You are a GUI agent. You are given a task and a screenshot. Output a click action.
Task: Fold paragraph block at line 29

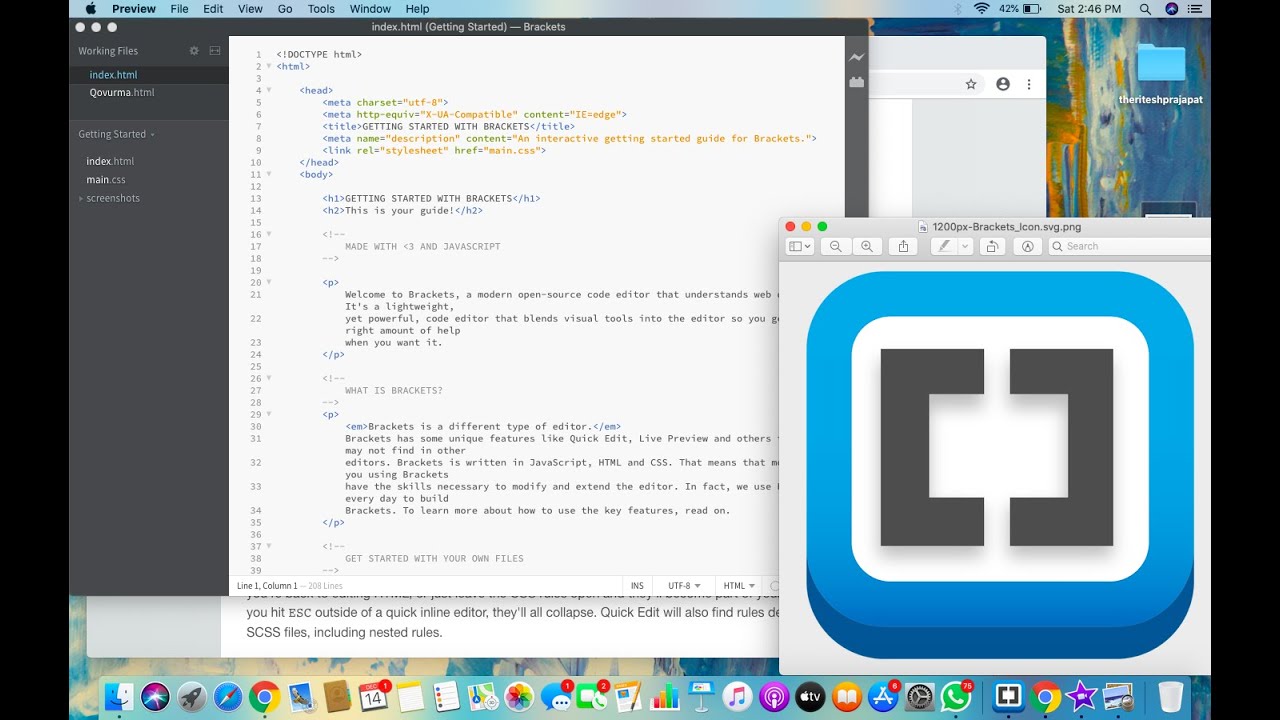click(269, 414)
